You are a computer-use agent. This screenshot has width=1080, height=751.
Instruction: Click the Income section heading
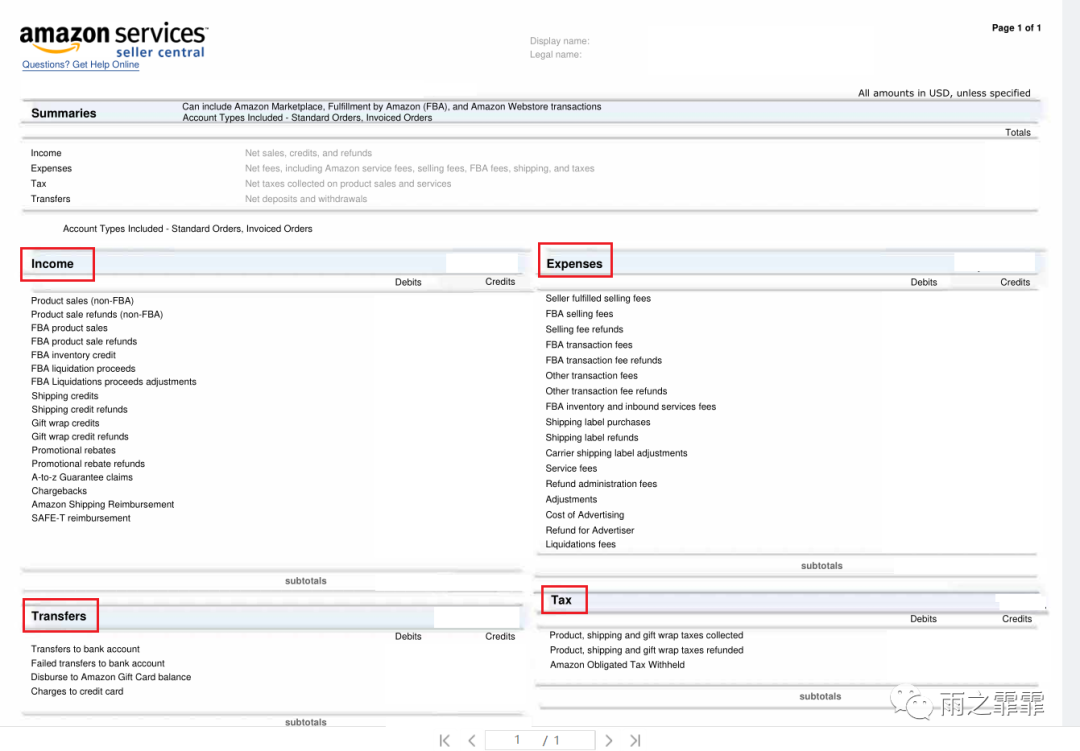(x=52, y=264)
